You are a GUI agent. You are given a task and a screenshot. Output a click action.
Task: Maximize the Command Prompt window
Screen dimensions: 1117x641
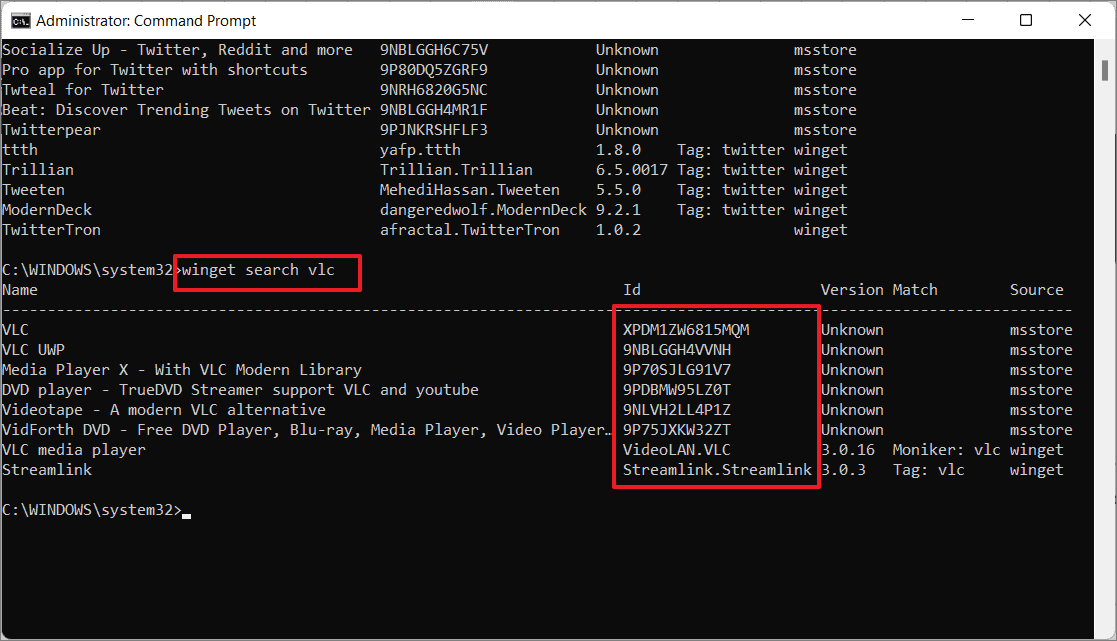click(x=1026, y=20)
